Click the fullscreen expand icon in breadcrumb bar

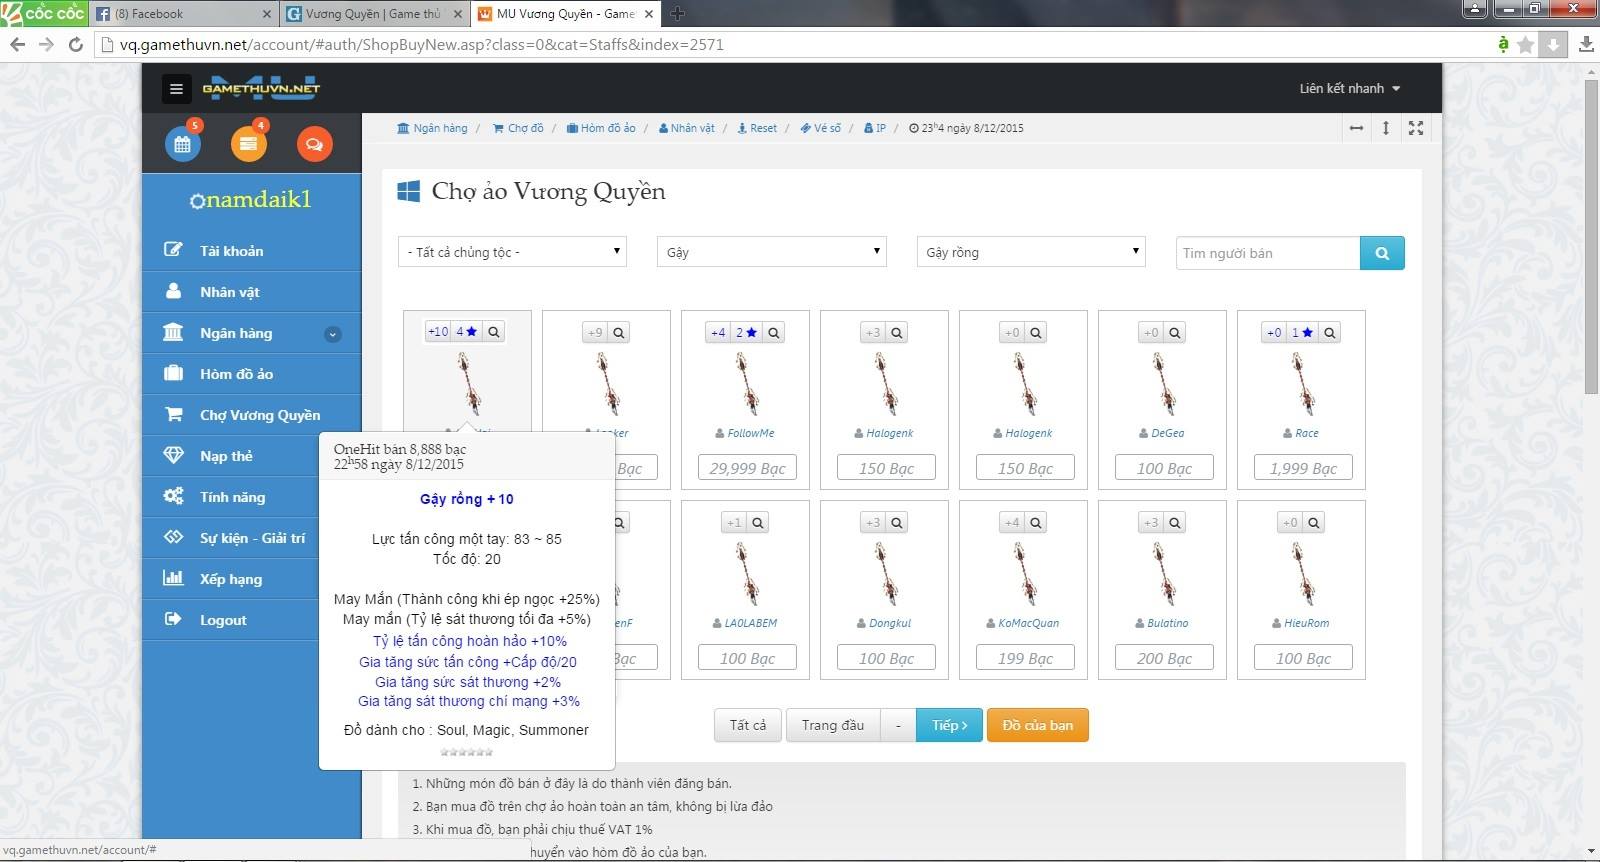(x=1416, y=128)
